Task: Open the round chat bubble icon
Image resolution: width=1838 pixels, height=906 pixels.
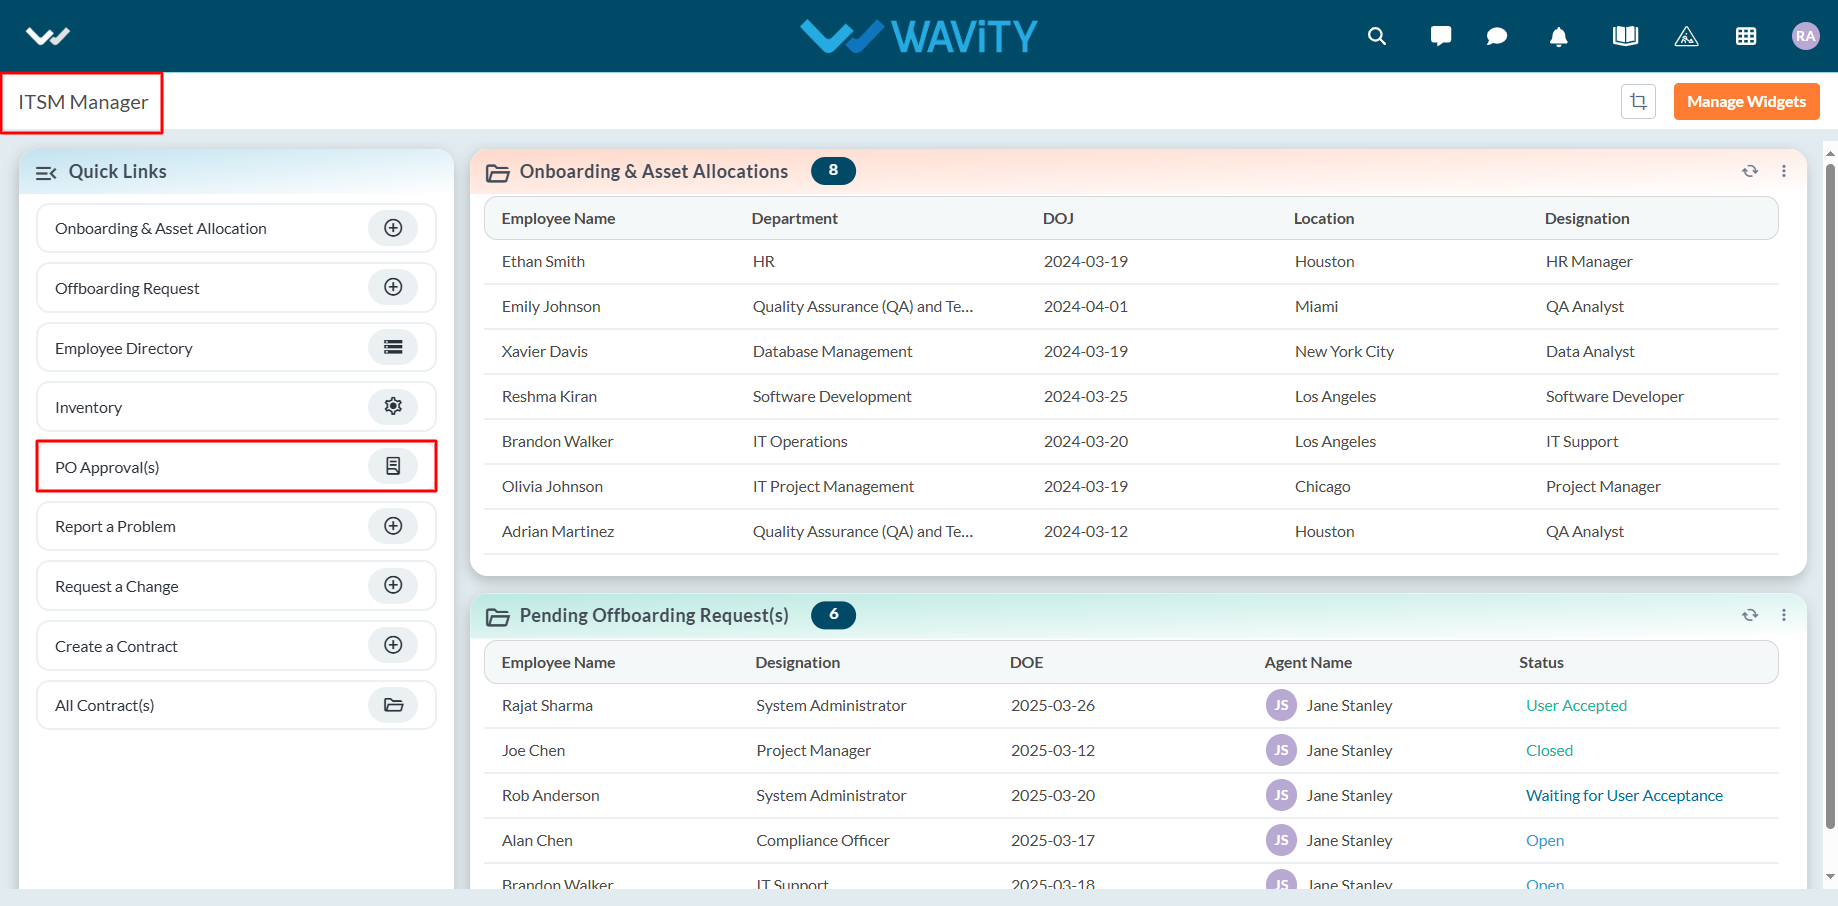Action: (1497, 36)
